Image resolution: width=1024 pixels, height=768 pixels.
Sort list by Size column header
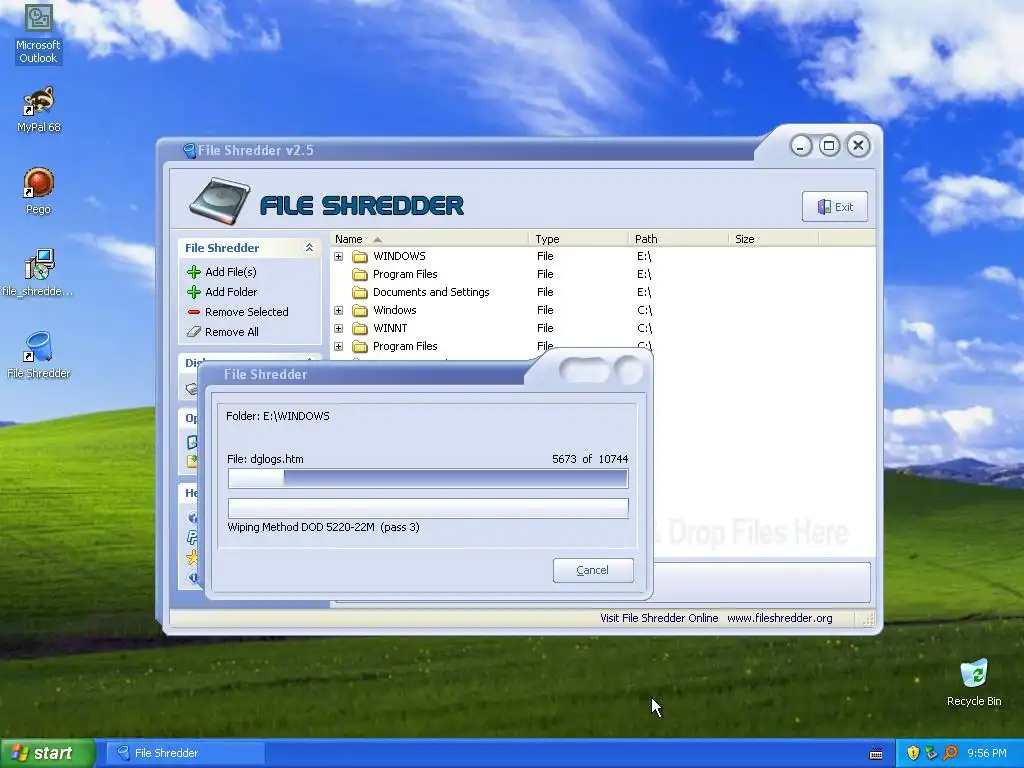point(773,239)
